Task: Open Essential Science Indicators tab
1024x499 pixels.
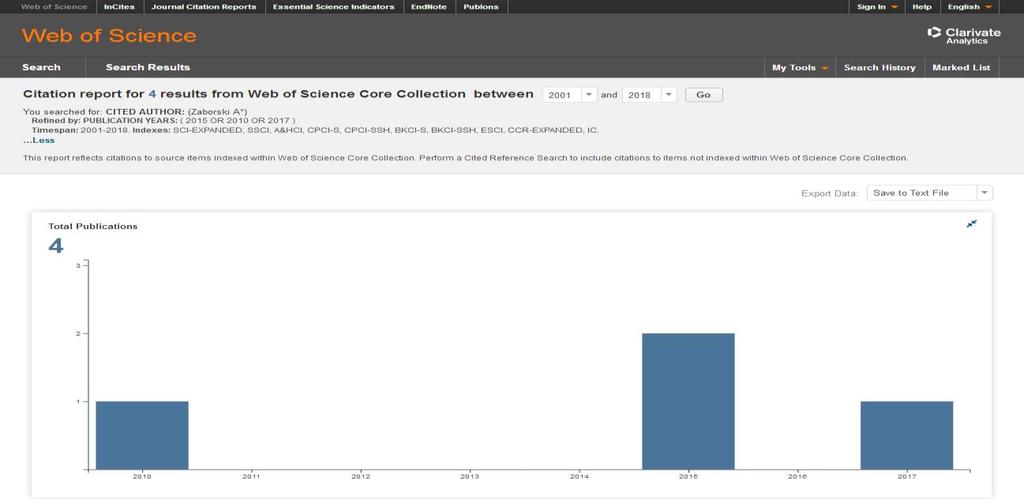Action: (333, 7)
